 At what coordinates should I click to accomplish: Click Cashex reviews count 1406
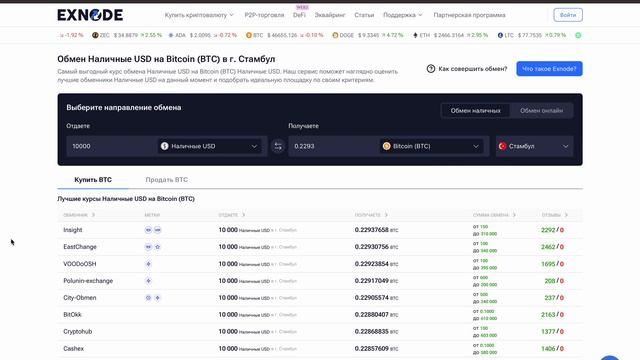point(548,349)
